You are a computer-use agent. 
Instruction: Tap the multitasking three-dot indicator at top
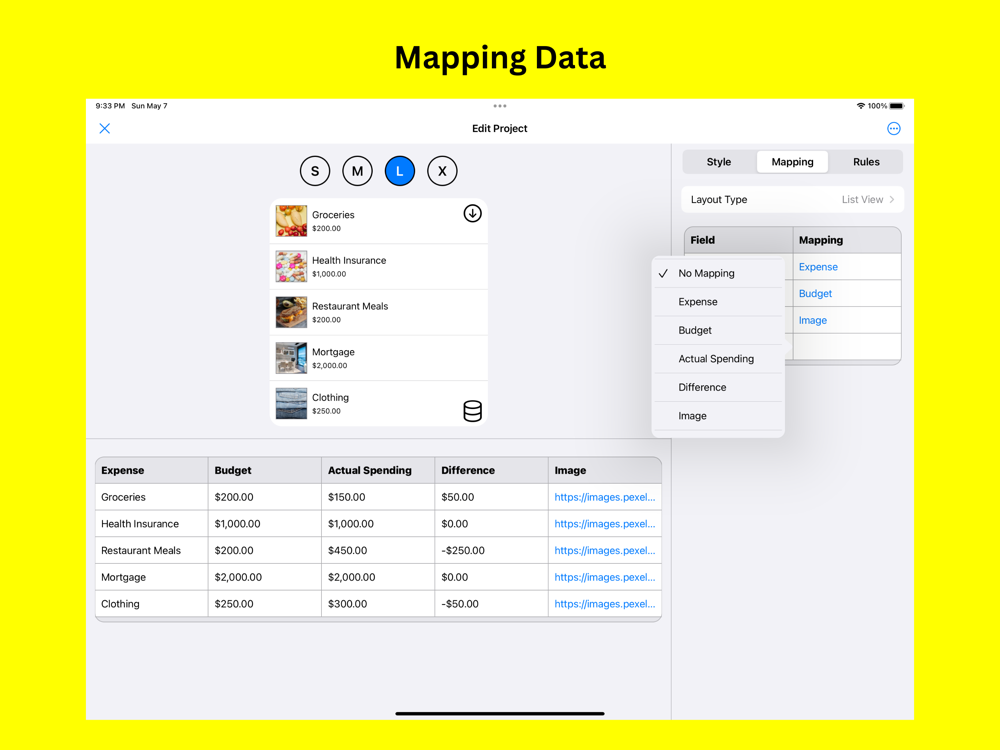click(x=500, y=106)
